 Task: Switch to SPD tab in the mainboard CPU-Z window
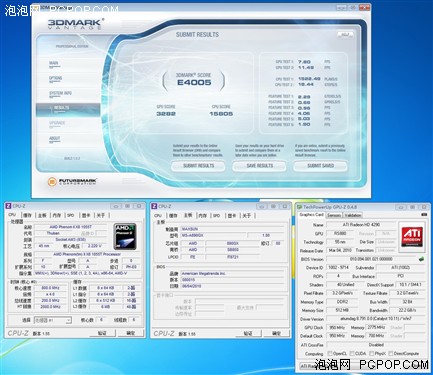(217, 216)
